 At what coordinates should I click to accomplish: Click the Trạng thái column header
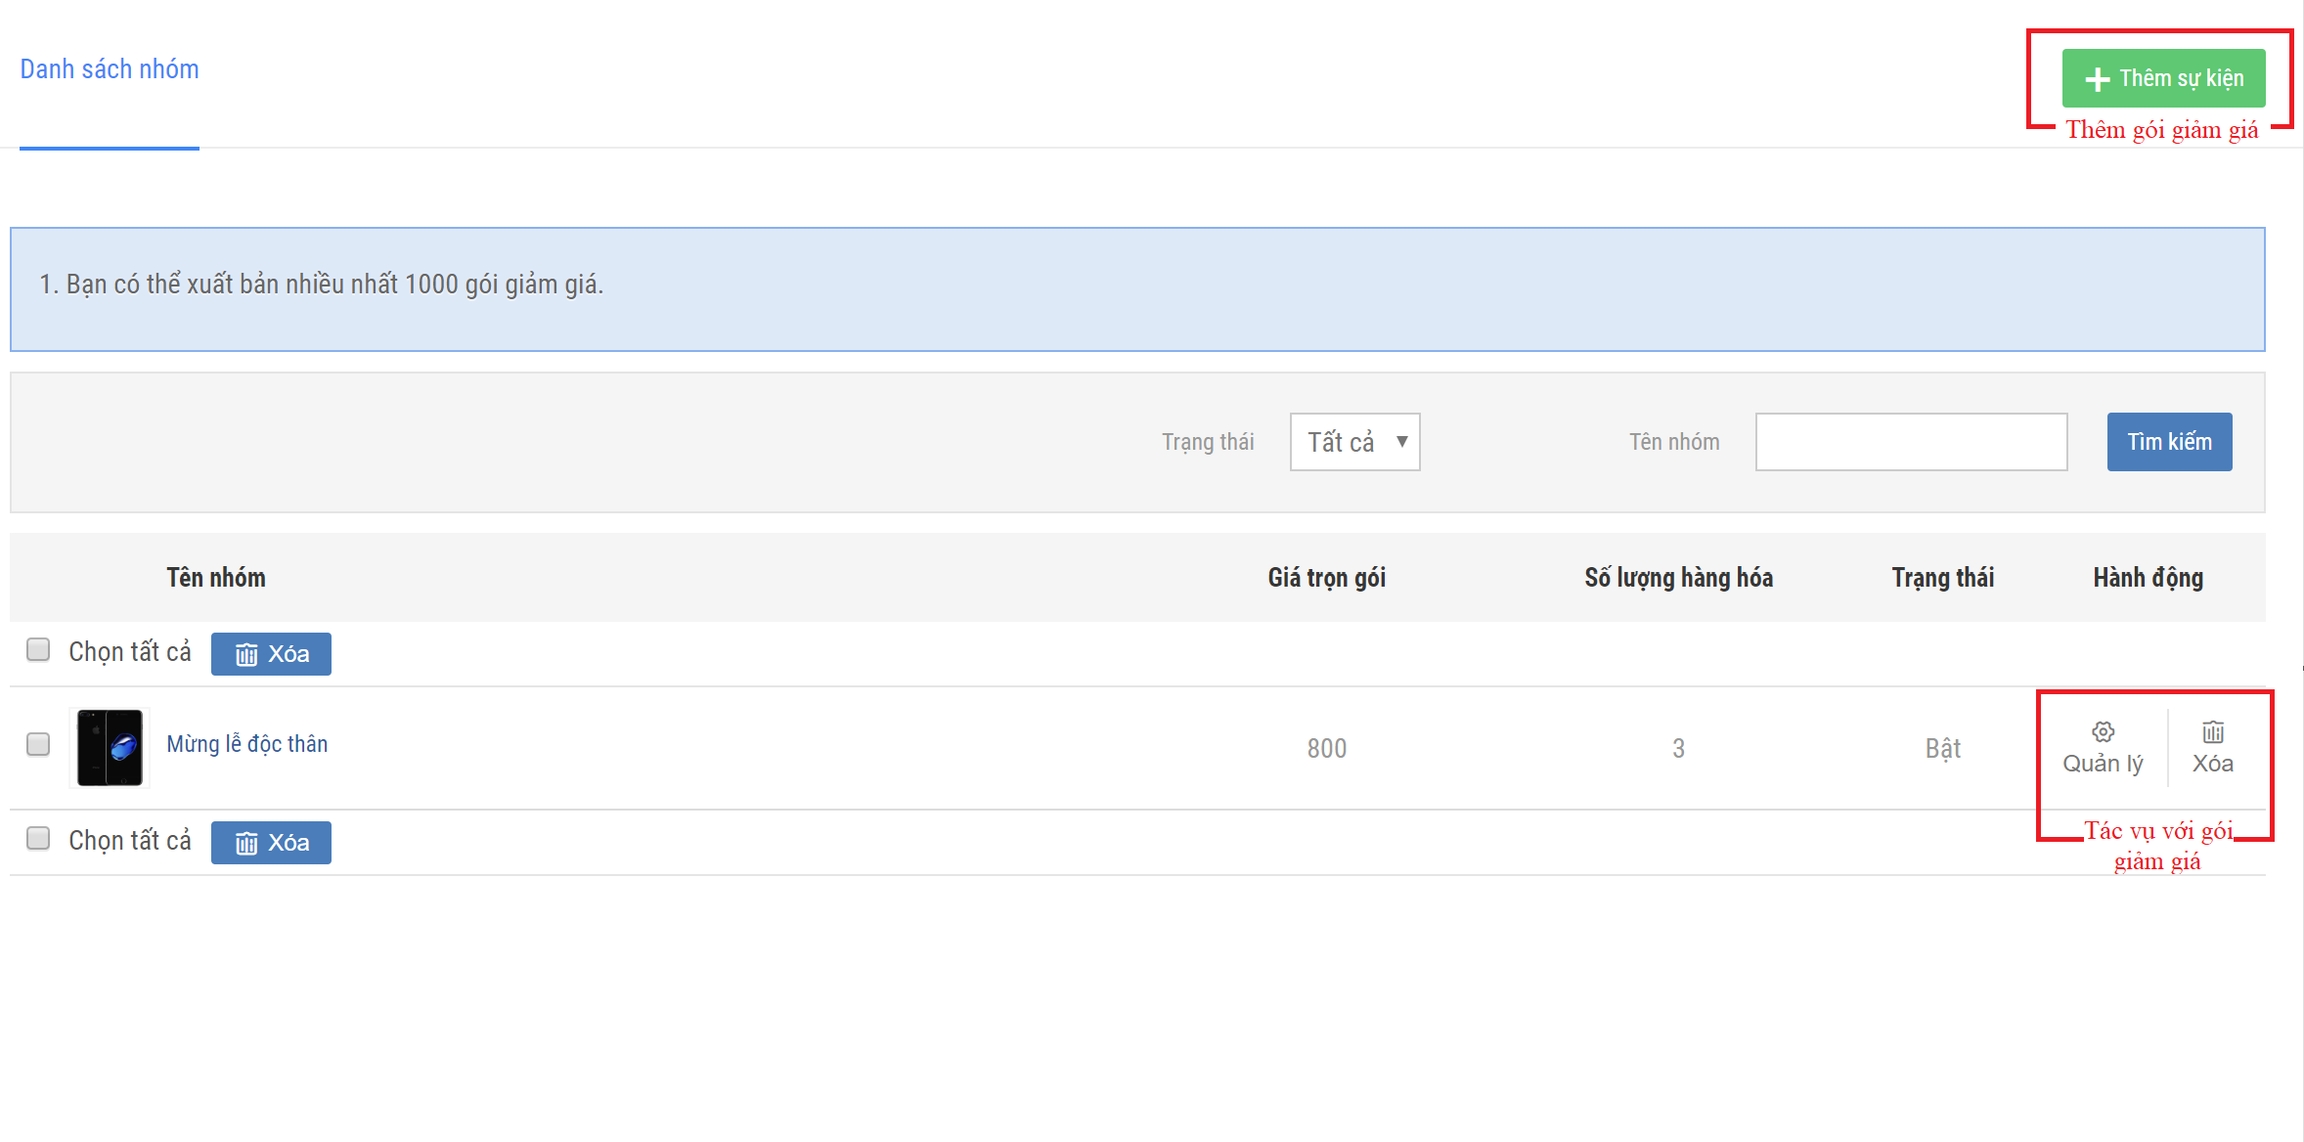1942,578
